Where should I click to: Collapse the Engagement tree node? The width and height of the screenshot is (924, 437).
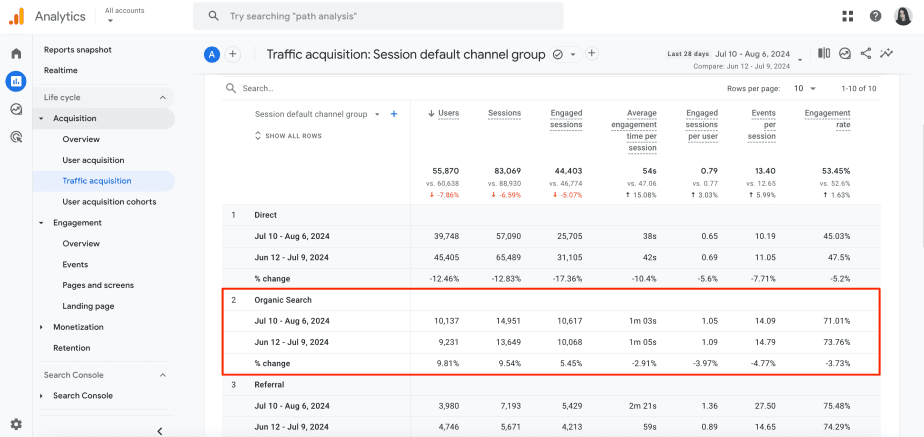(x=42, y=223)
